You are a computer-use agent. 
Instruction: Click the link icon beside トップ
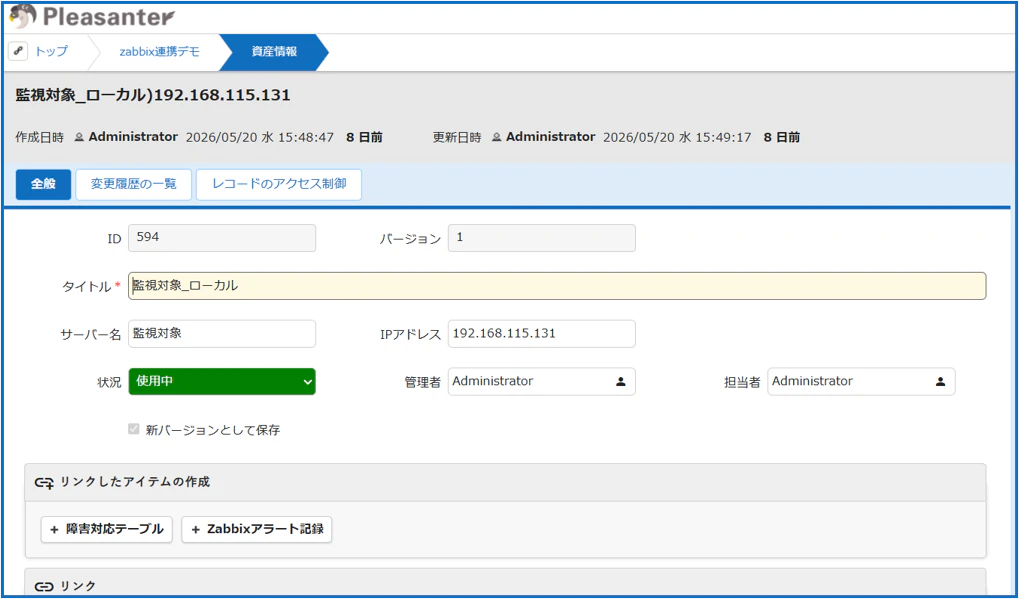point(18,51)
